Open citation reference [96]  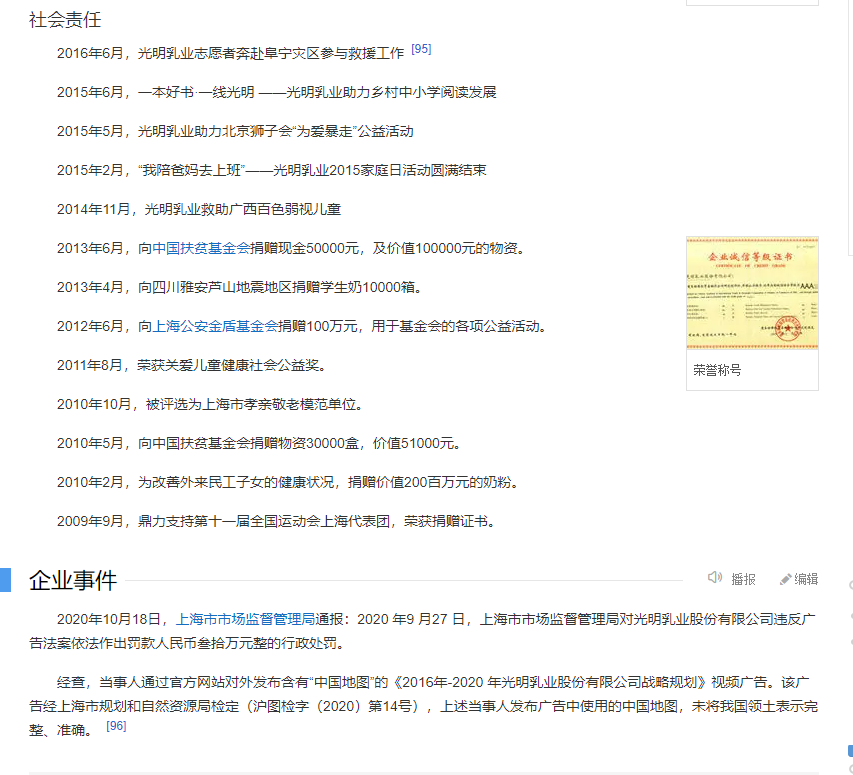[116, 726]
